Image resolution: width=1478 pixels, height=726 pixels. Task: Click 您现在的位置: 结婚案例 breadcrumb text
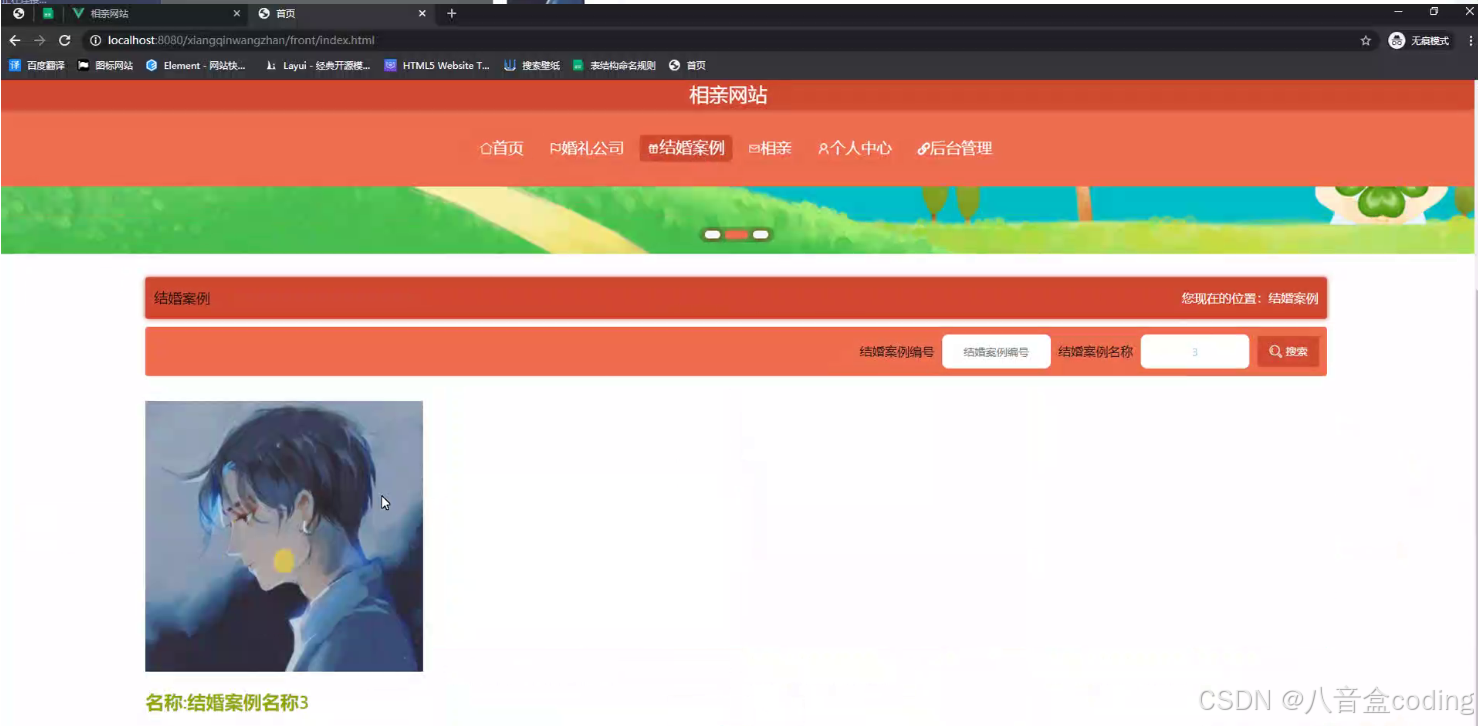coord(1250,299)
